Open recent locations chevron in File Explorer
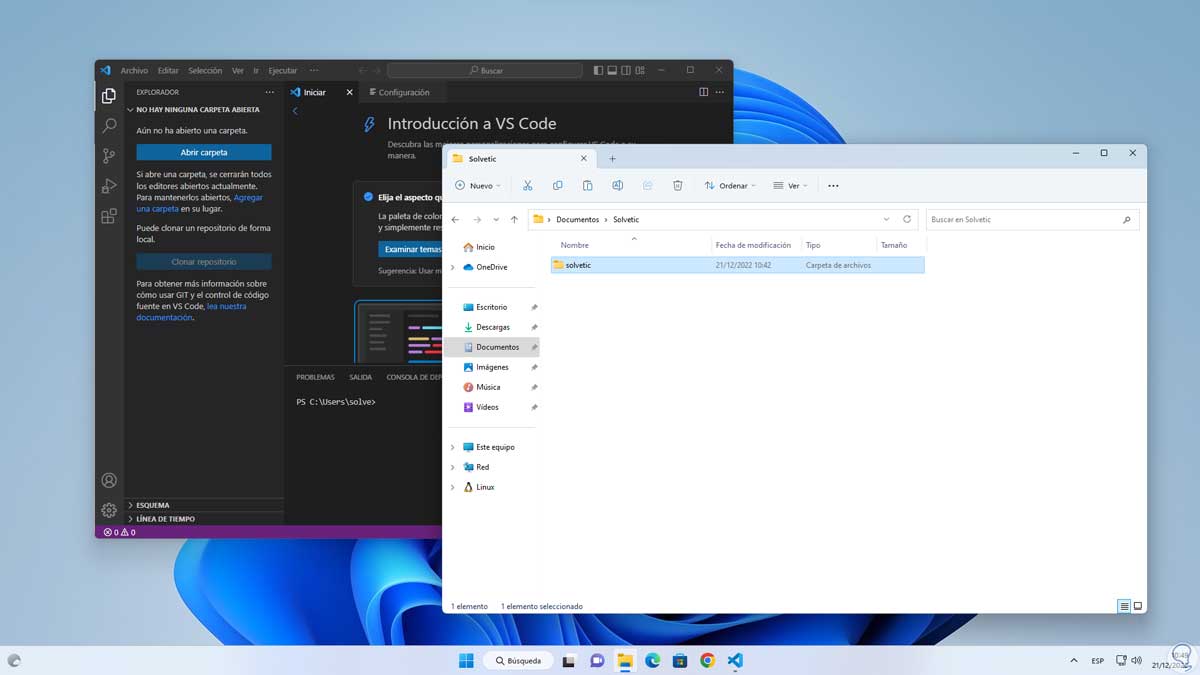Screen dimensions: 1200x675 point(496,219)
